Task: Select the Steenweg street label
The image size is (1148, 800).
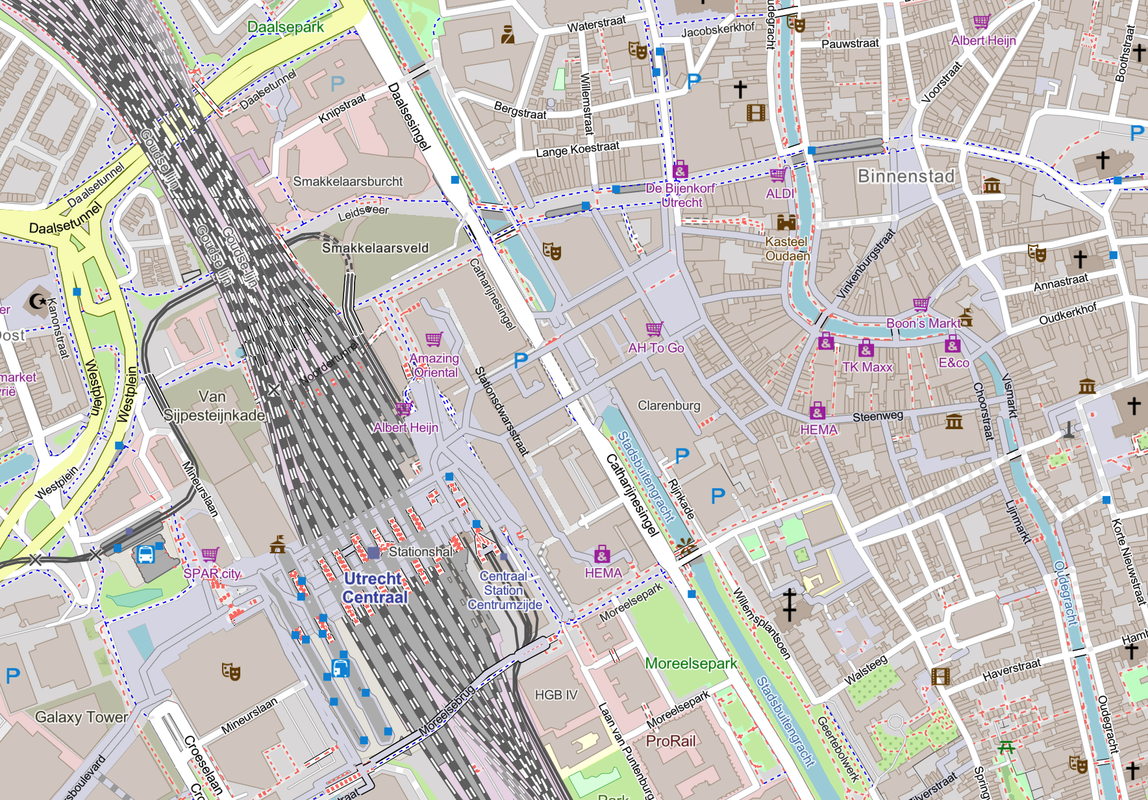Action: [x=878, y=416]
